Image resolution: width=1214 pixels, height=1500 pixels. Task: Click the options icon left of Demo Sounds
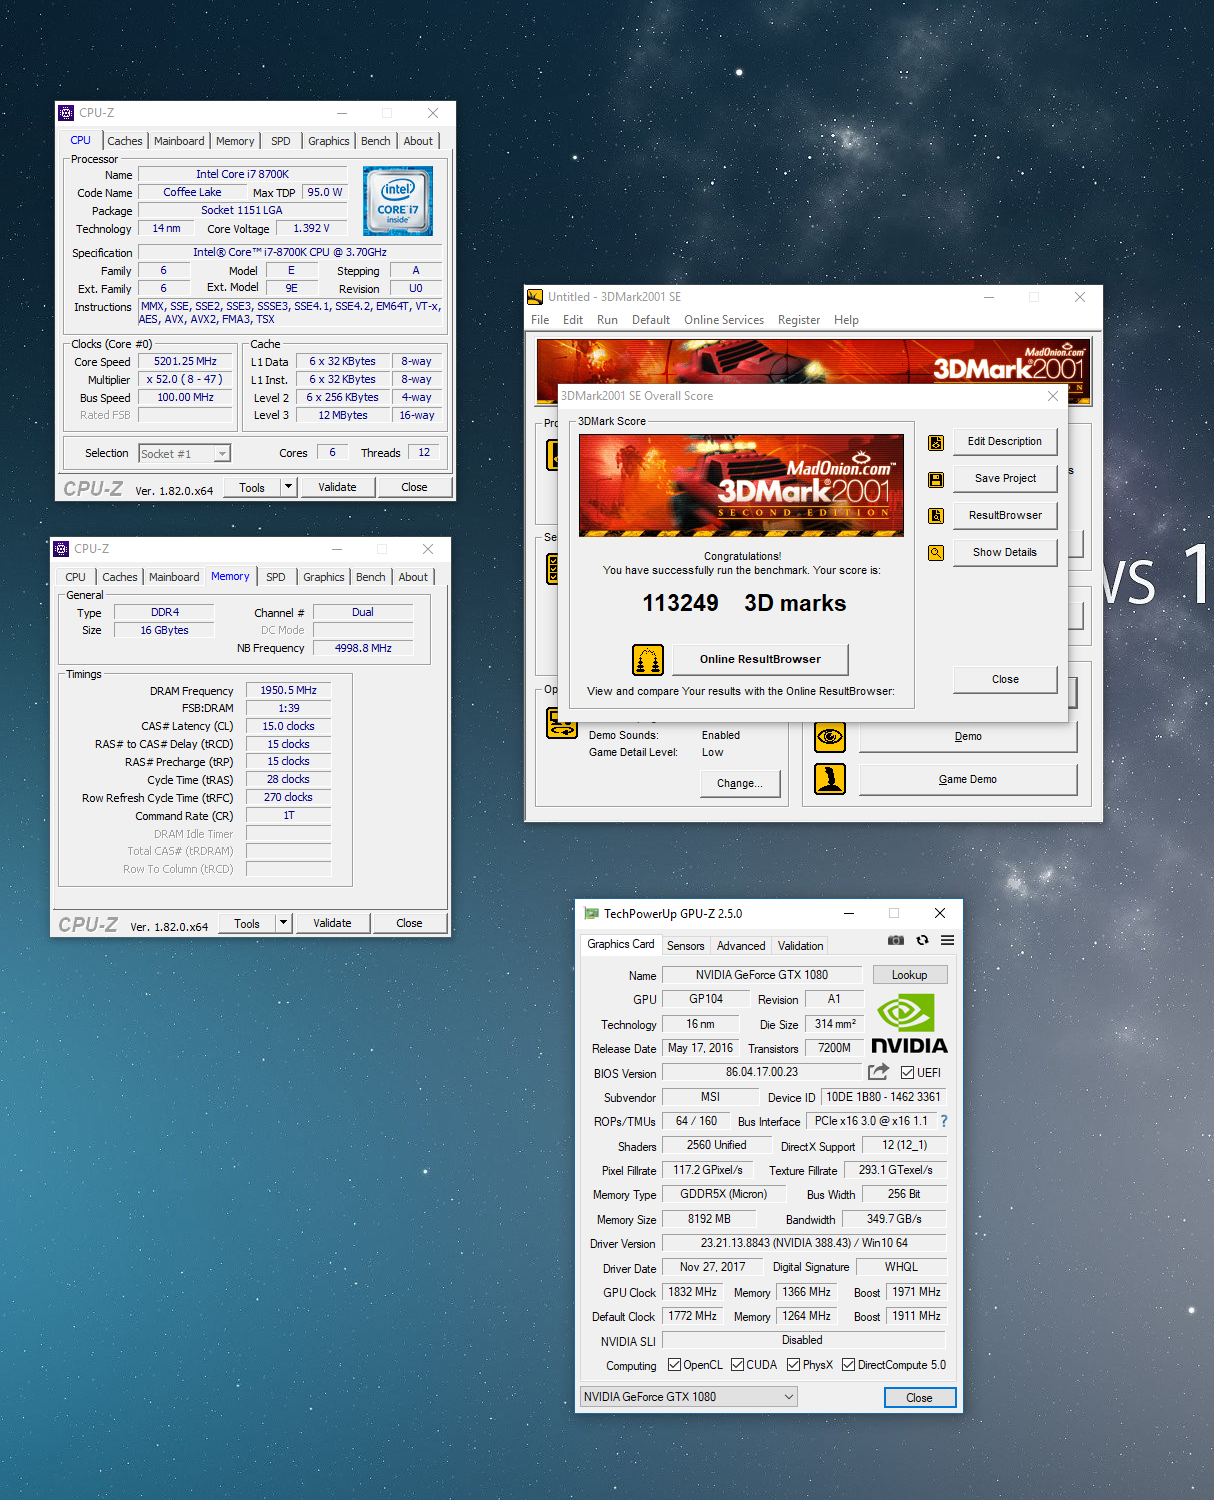click(x=562, y=722)
